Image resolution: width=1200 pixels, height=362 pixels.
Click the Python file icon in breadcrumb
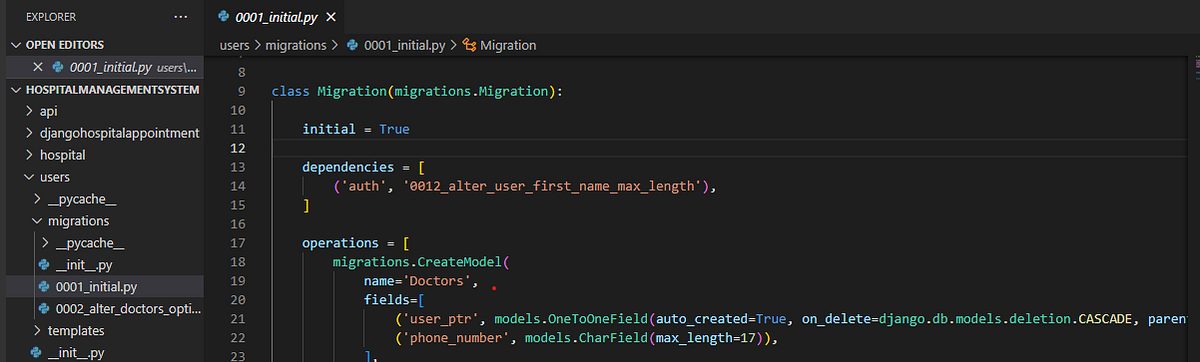click(x=351, y=45)
